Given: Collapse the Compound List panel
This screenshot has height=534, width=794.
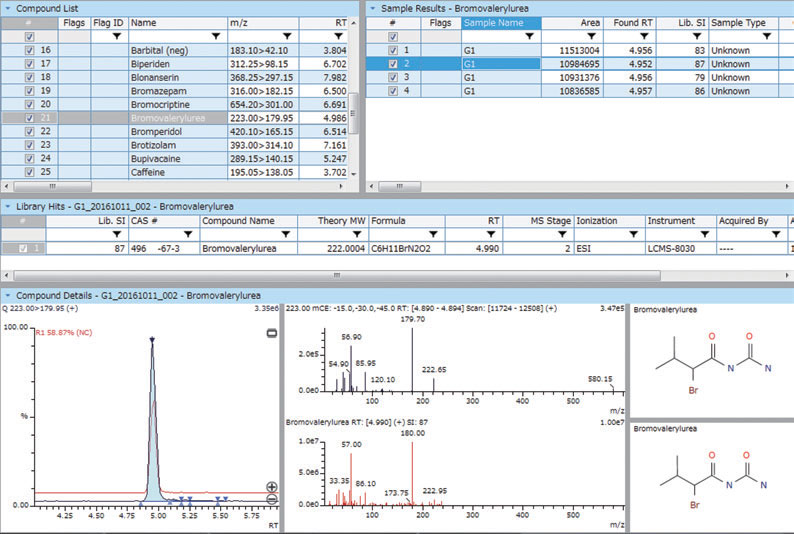Looking at the screenshot, I should pyautogui.click(x=8, y=9).
